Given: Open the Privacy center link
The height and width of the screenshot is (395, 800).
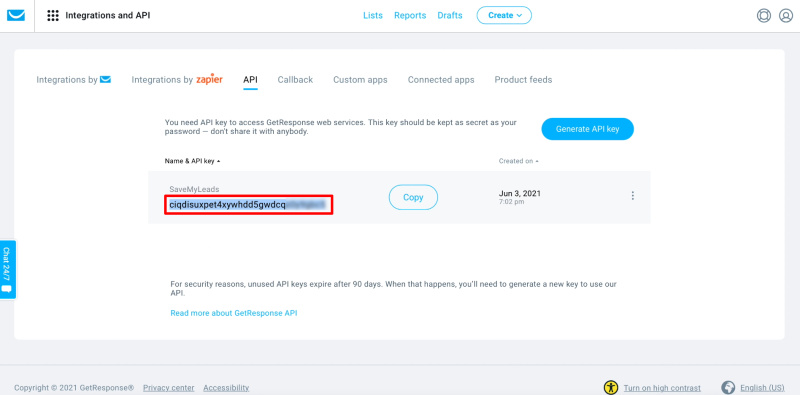Looking at the screenshot, I should point(168,388).
